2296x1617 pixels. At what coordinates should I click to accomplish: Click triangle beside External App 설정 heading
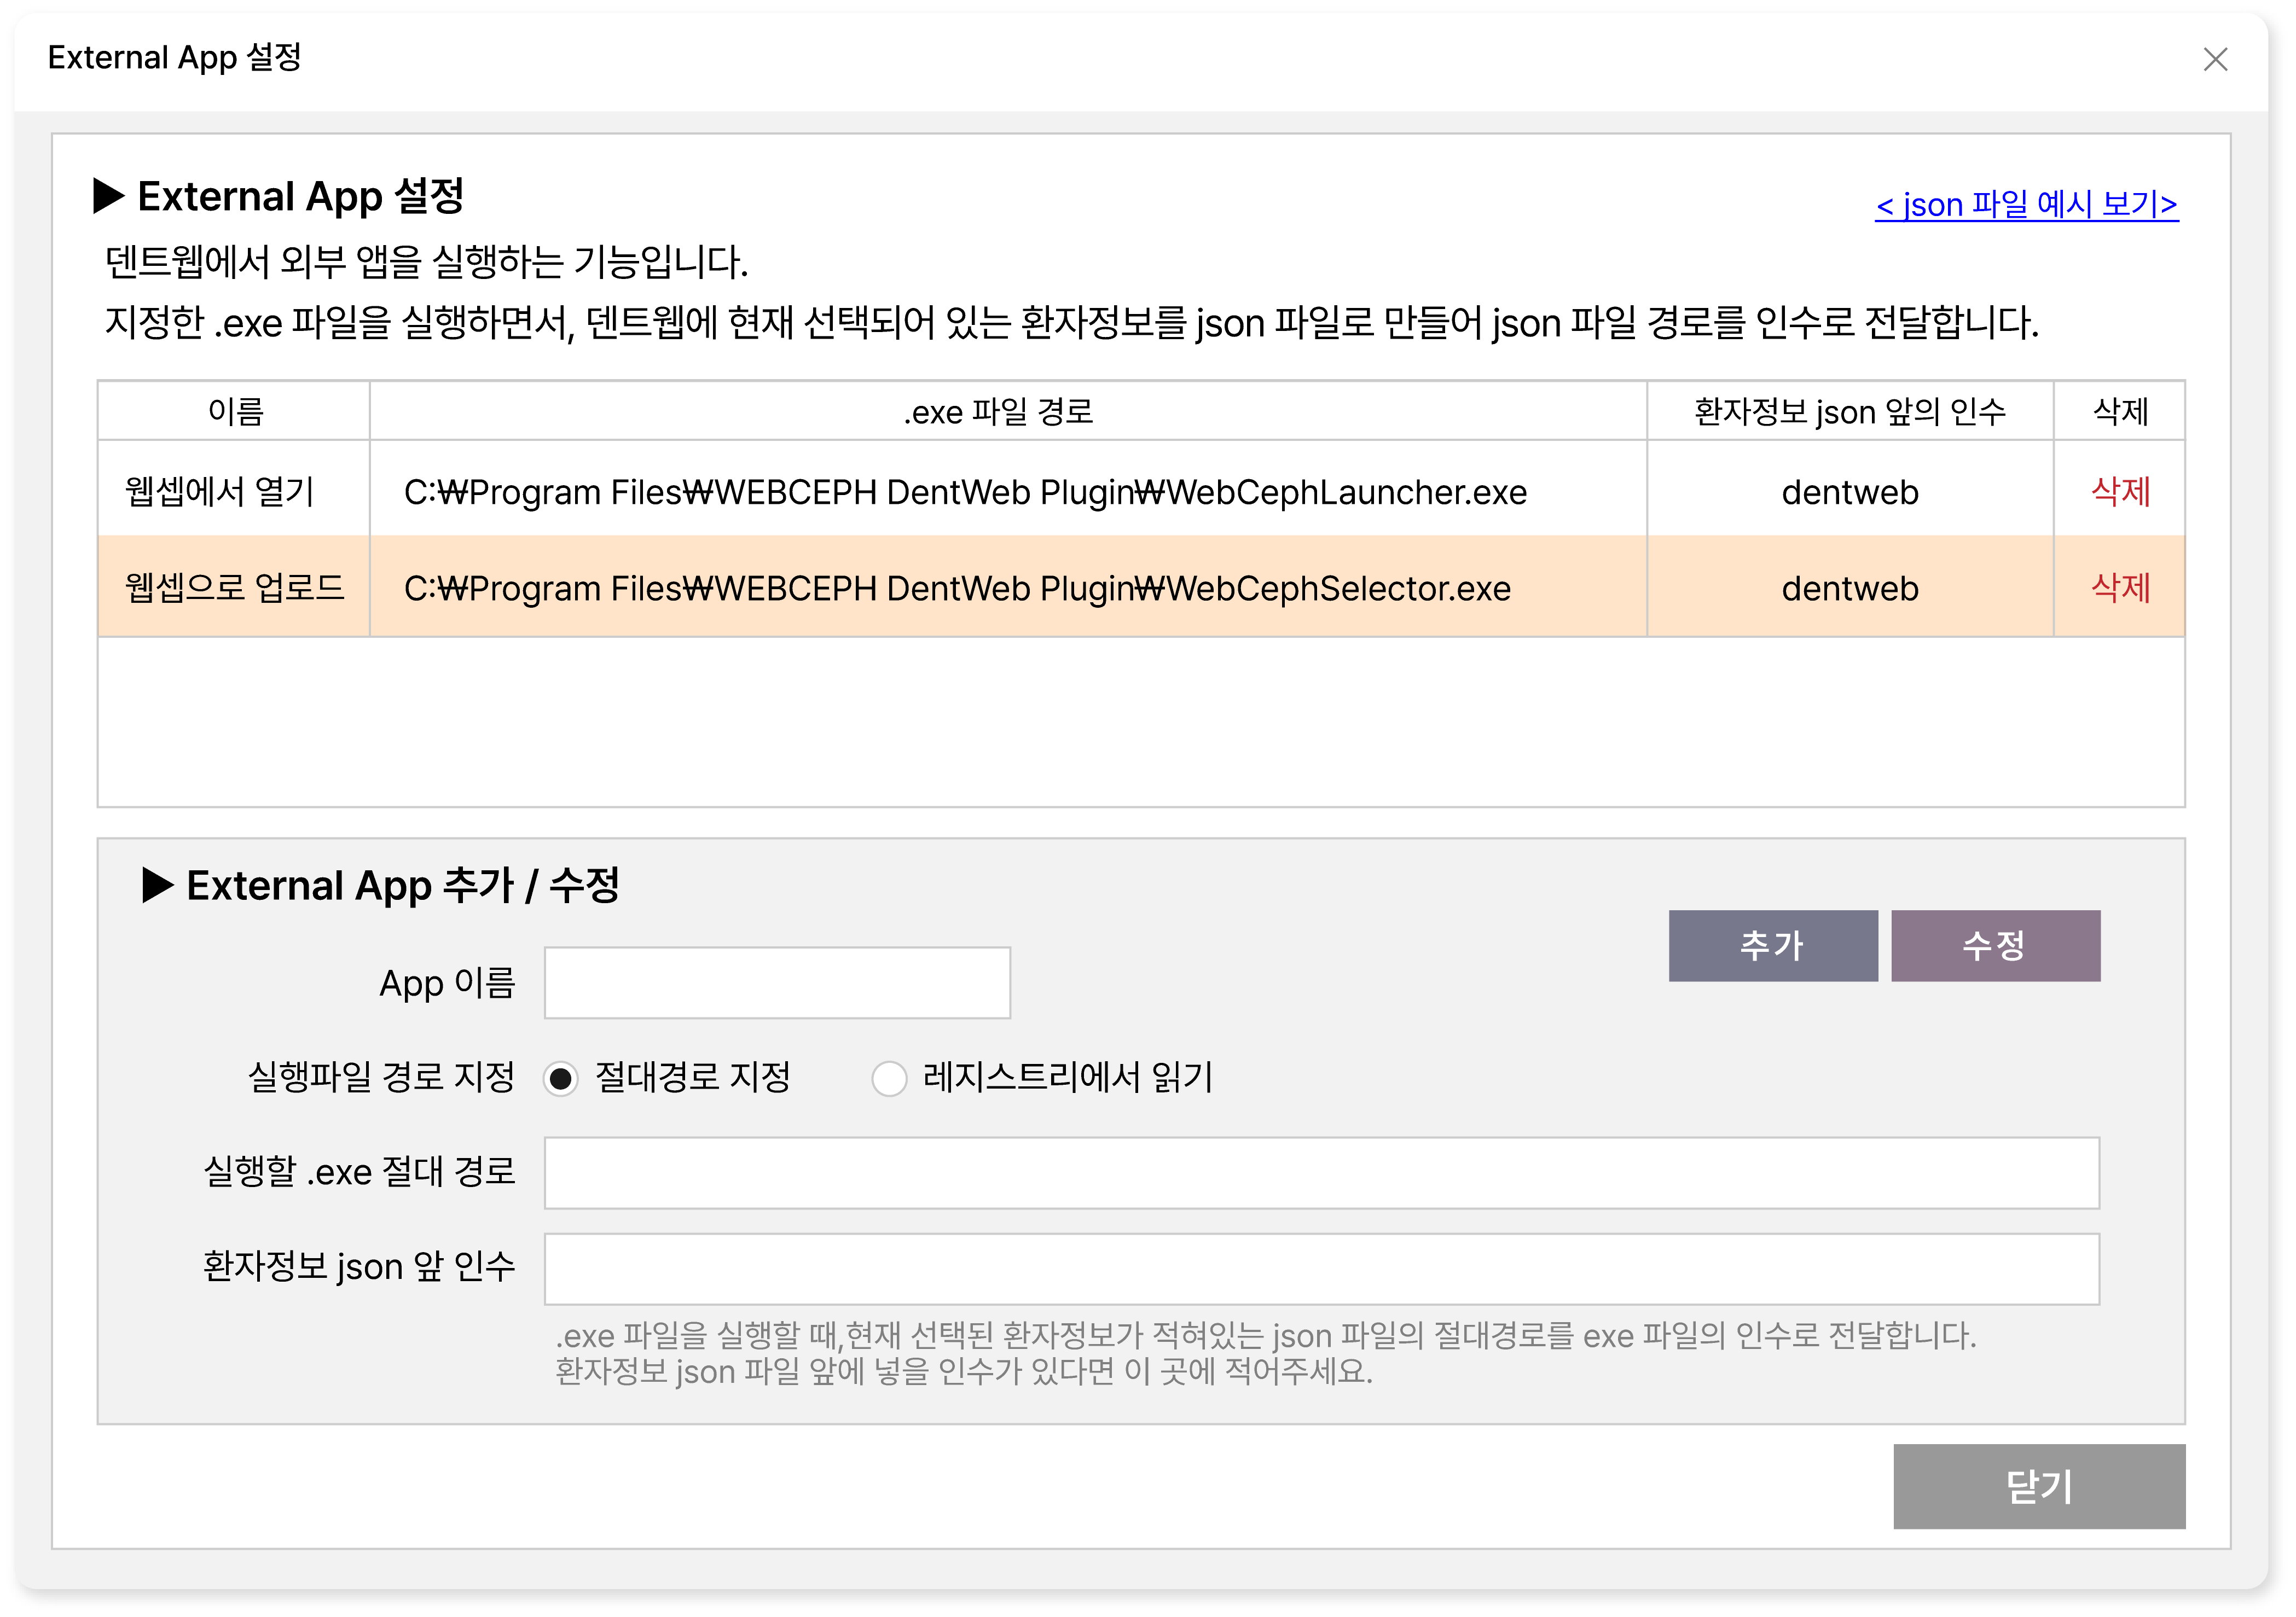[x=108, y=196]
